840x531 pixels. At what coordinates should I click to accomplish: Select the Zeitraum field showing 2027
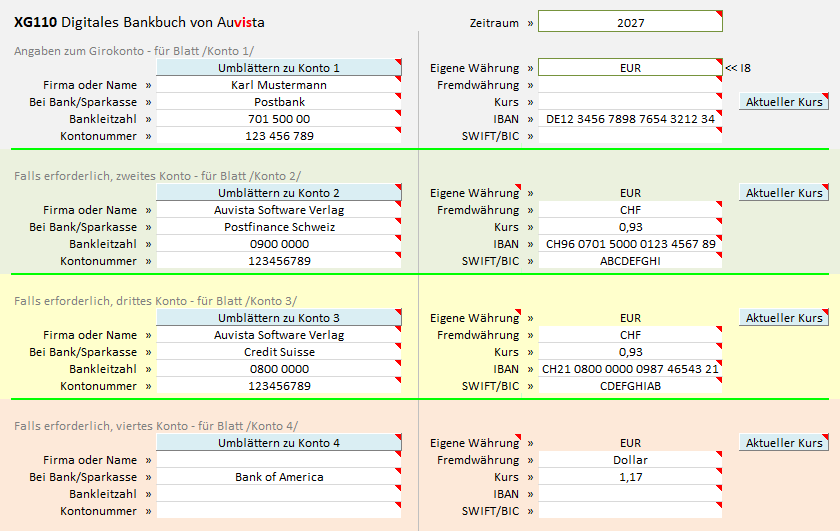[x=629, y=22]
